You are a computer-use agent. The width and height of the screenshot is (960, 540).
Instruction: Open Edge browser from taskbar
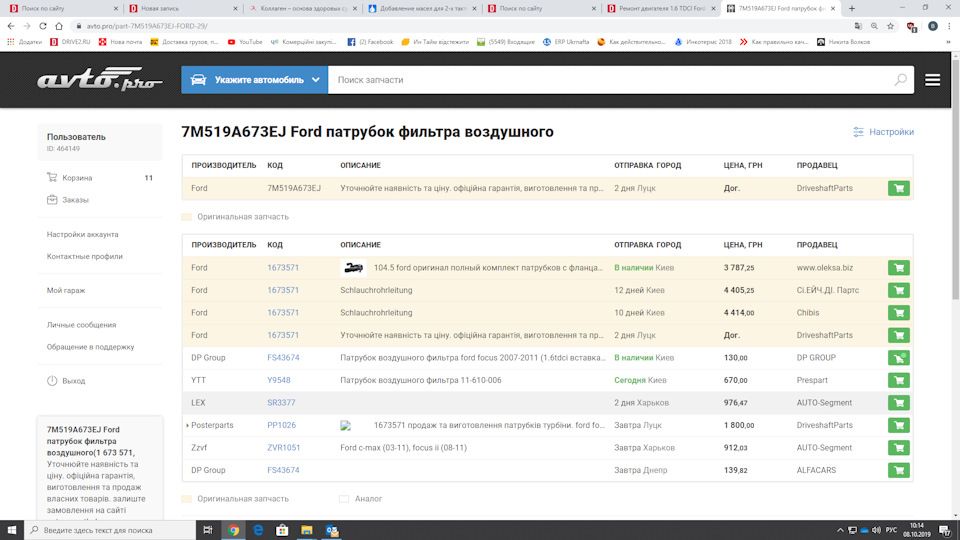pos(258,530)
